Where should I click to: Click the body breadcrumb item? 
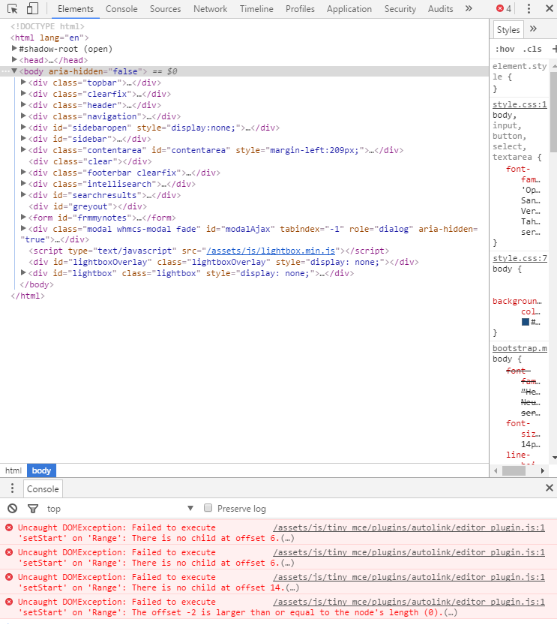(41, 470)
